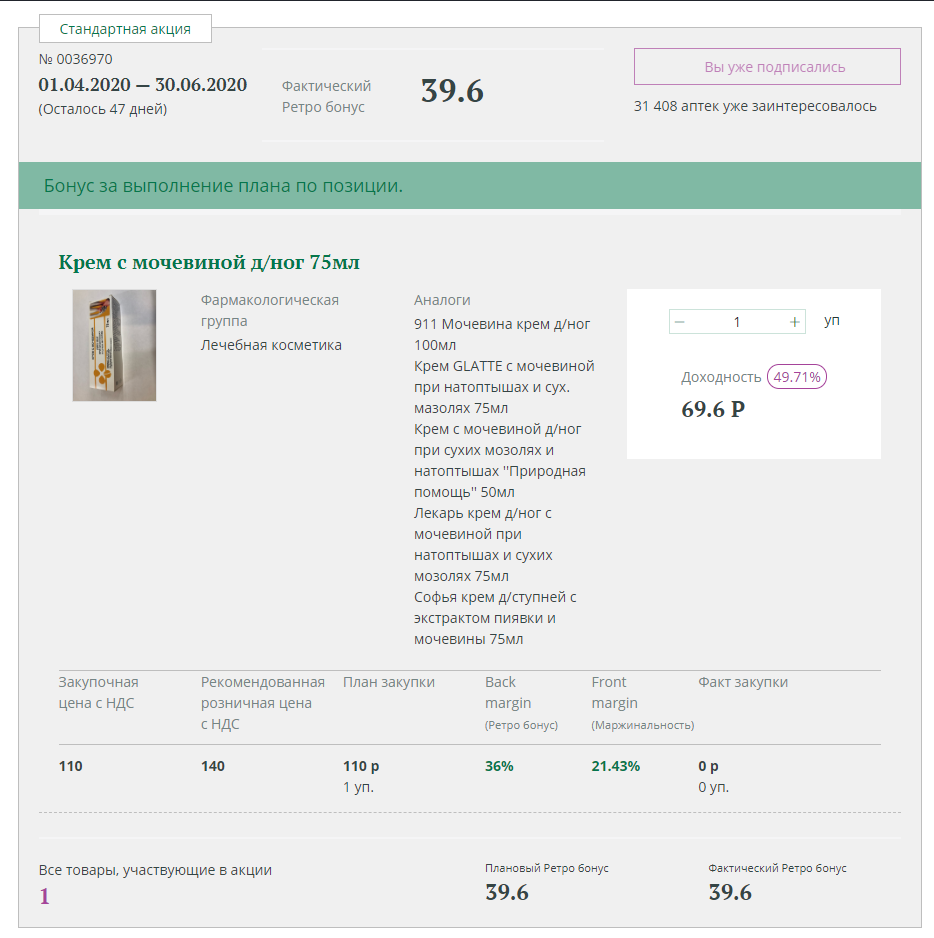Click the 'Вы уже подписались' button
This screenshot has height=938, width=934.
click(x=767, y=67)
